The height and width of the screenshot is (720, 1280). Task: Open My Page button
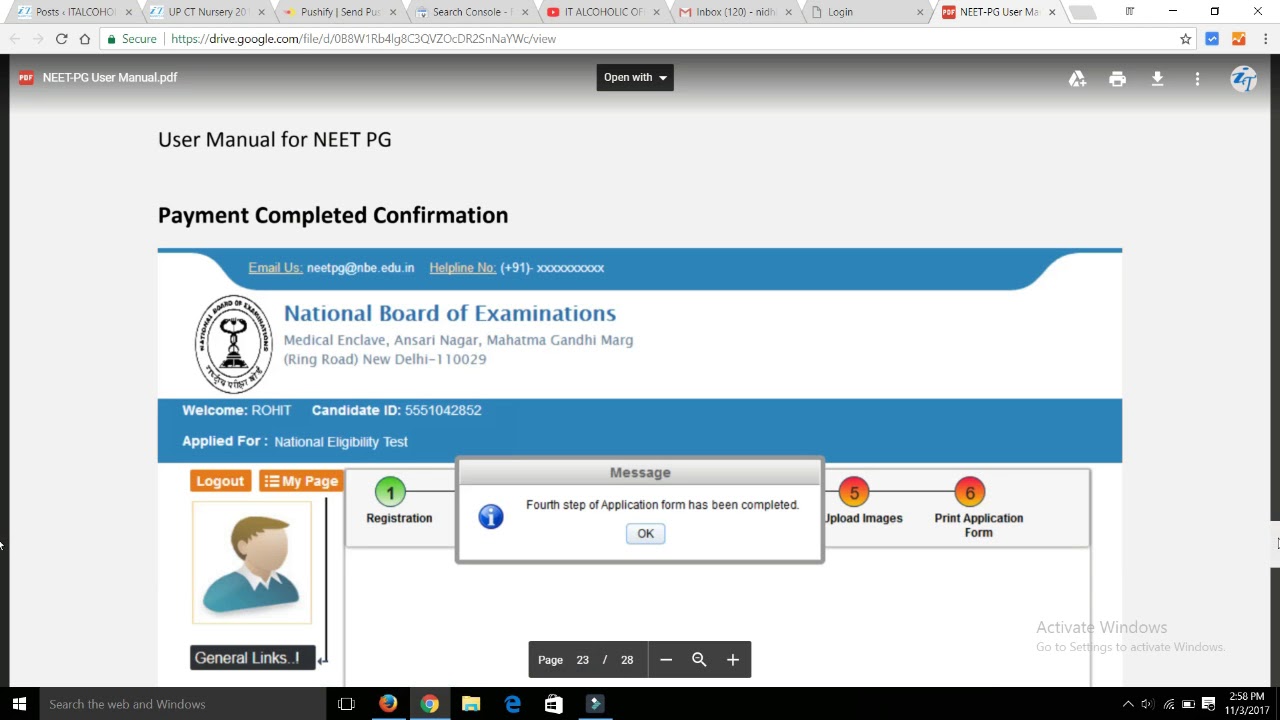(301, 481)
